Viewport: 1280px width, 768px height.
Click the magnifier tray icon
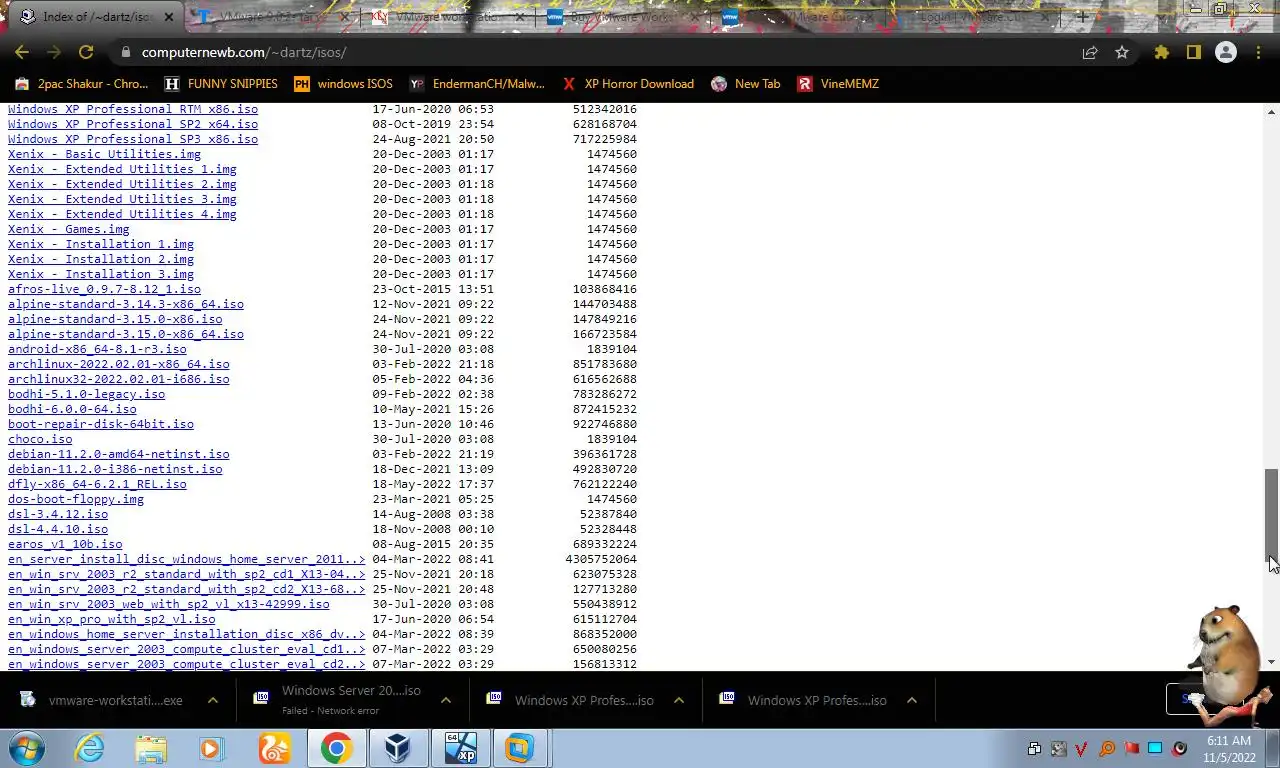click(1107, 748)
